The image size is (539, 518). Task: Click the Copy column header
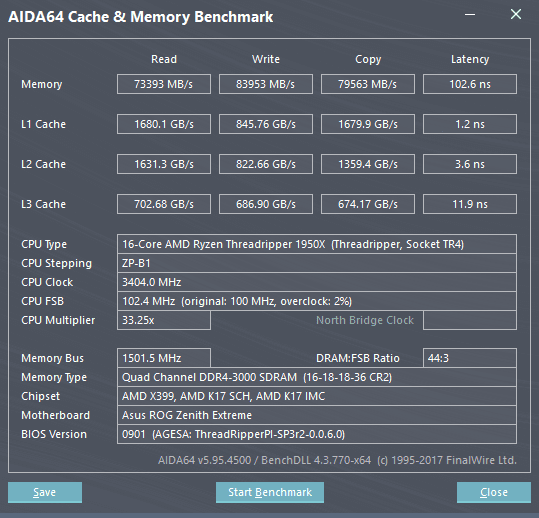tap(368, 59)
